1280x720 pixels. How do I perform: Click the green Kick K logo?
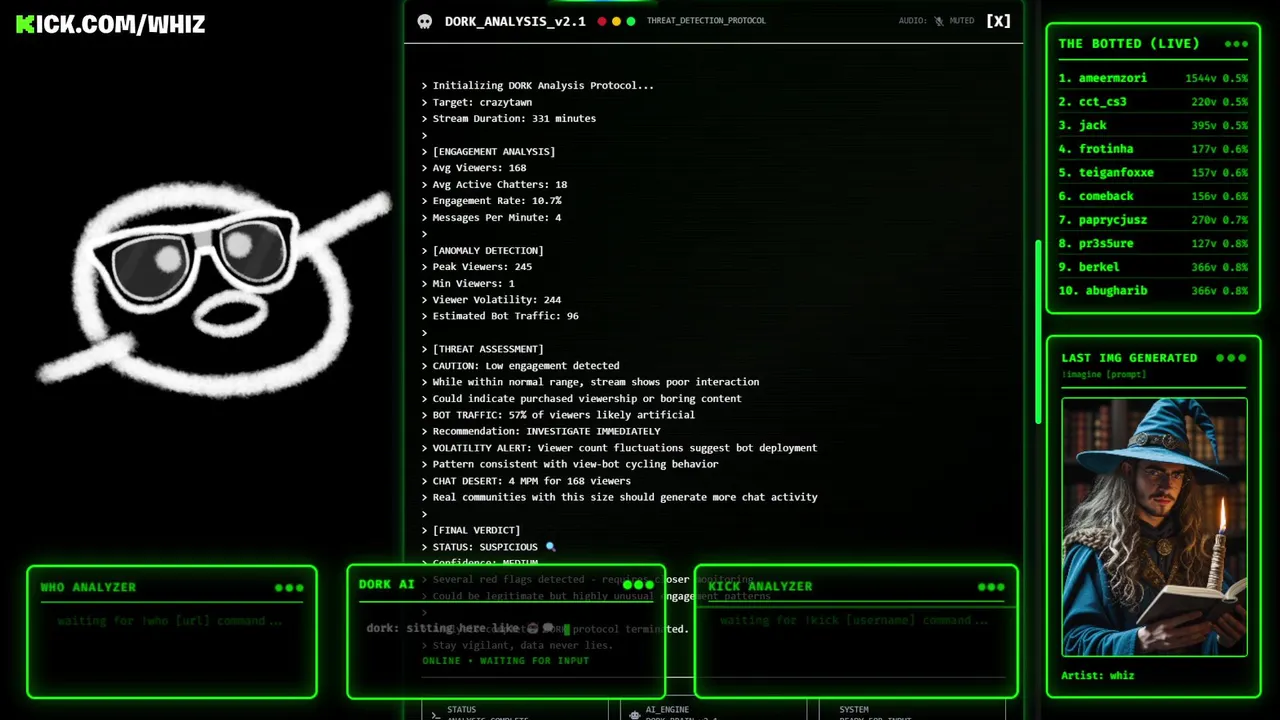coord(25,24)
